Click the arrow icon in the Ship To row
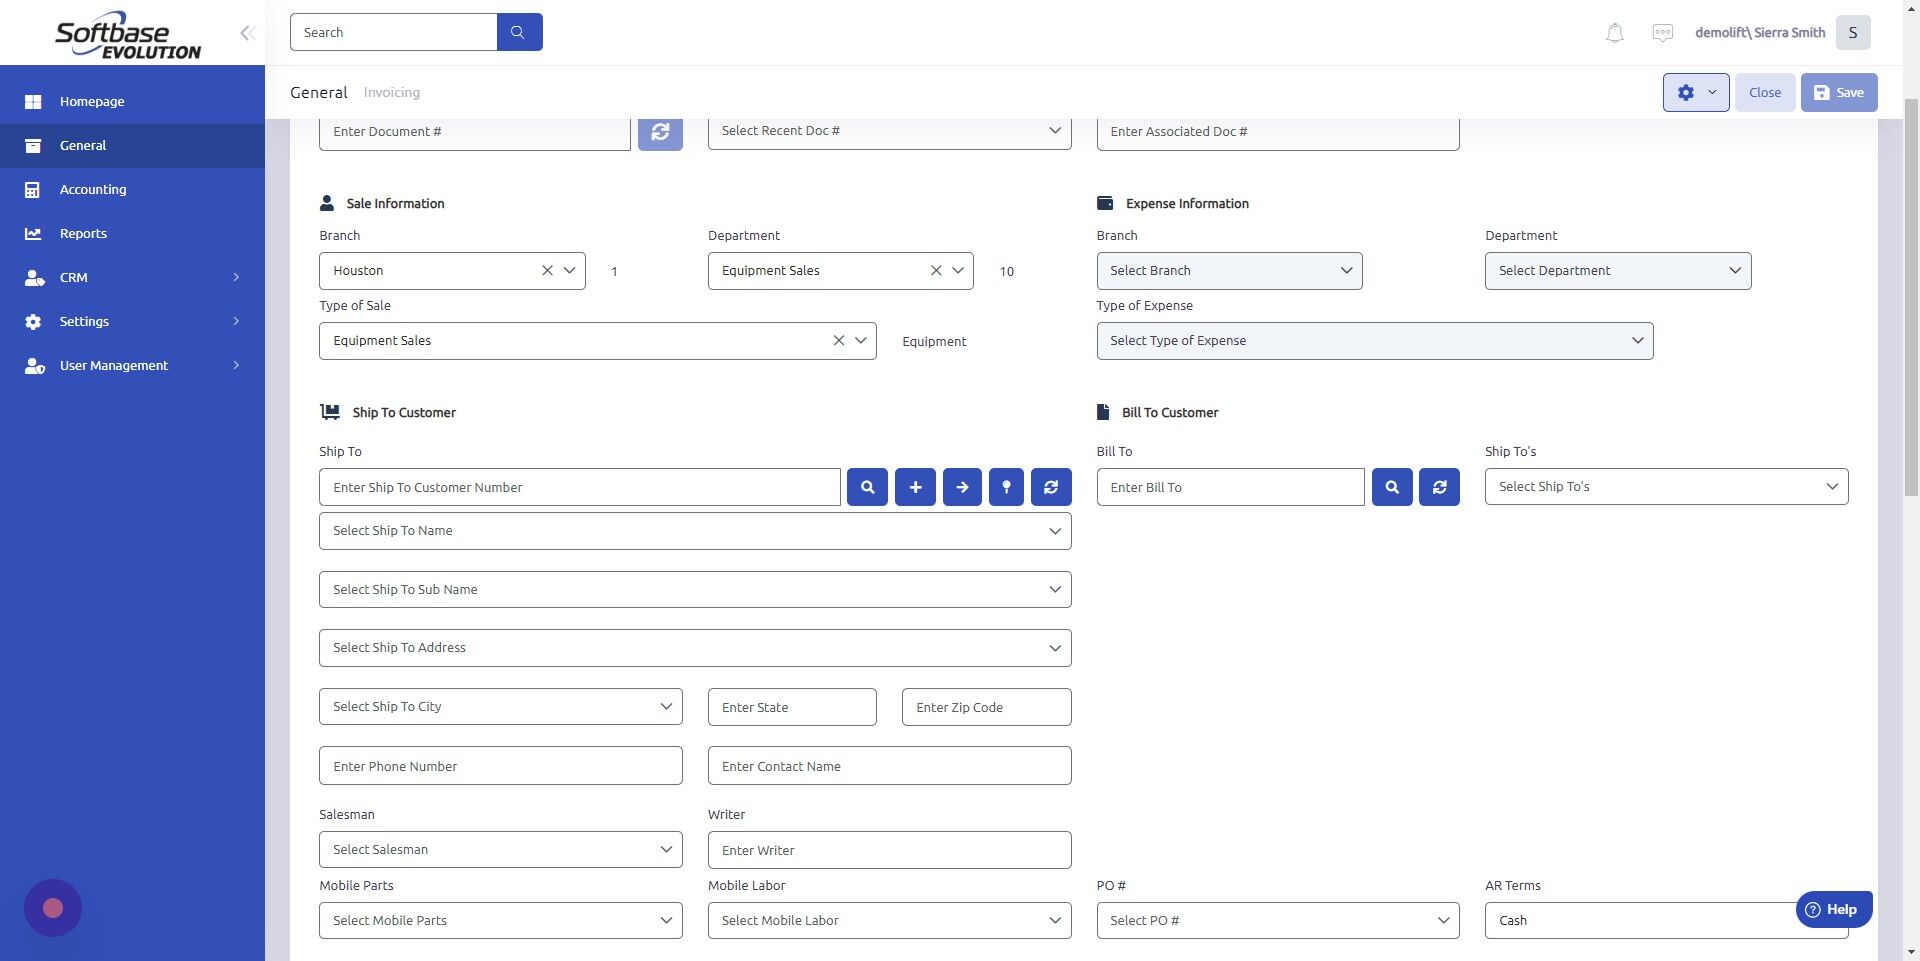The width and height of the screenshot is (1920, 961). [961, 487]
